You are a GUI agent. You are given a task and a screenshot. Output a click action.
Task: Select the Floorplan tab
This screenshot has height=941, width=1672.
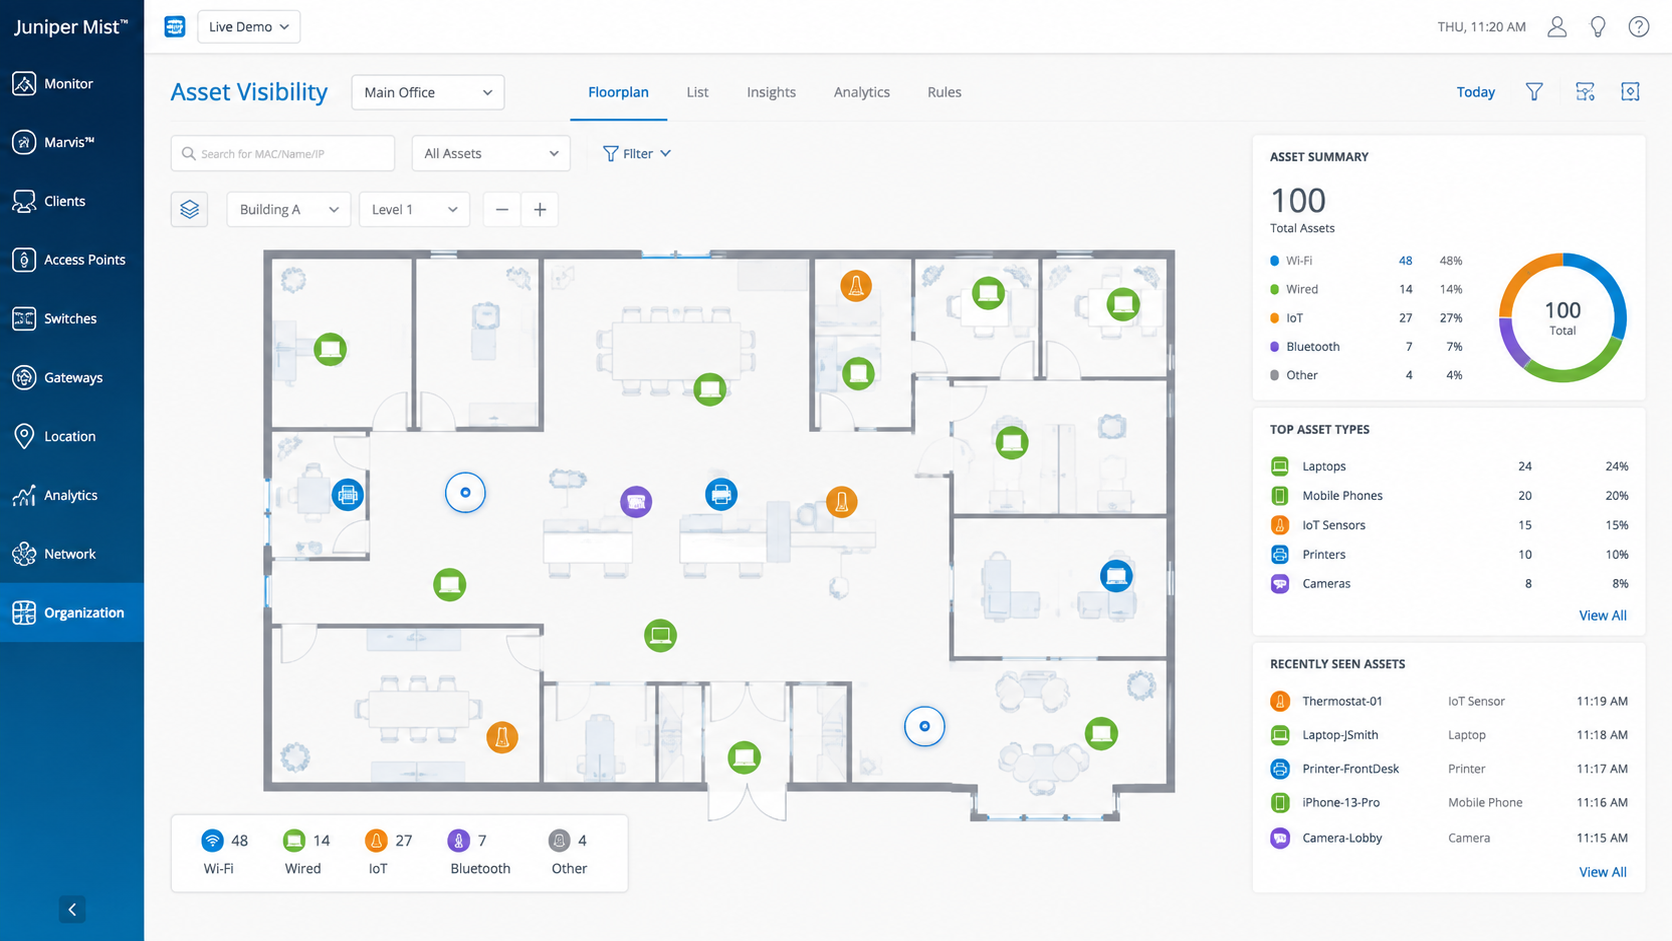pos(618,92)
